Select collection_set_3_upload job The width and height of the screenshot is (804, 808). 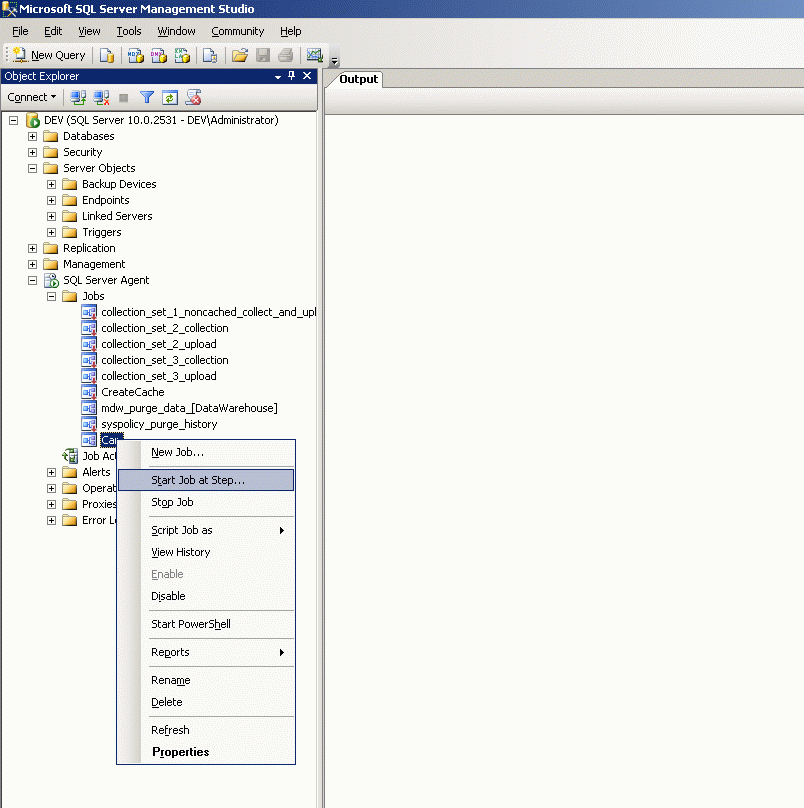point(159,376)
